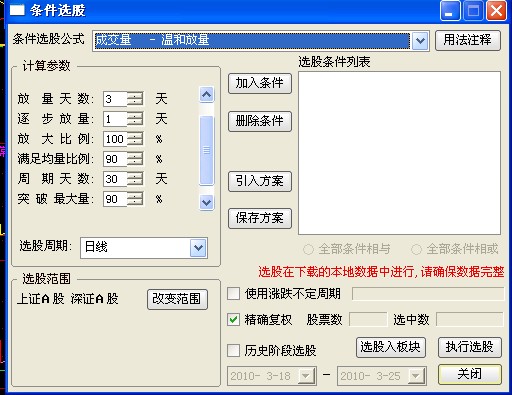Click the red 选股在下载的本地数据中进行 notice
The image size is (512, 395).
(x=381, y=272)
